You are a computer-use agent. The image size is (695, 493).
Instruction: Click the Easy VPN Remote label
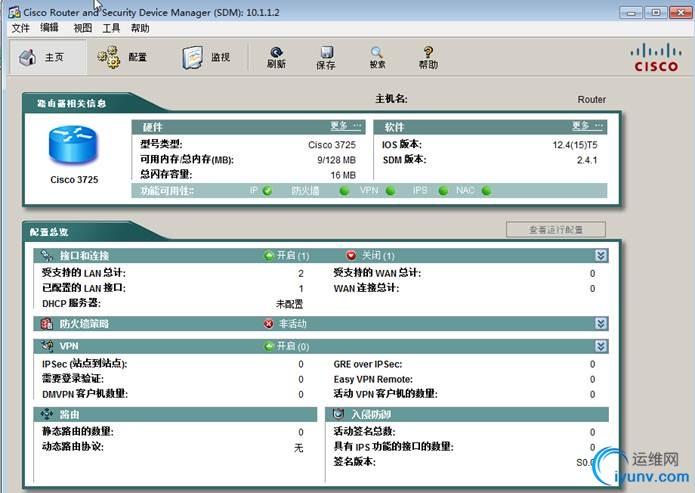click(373, 379)
